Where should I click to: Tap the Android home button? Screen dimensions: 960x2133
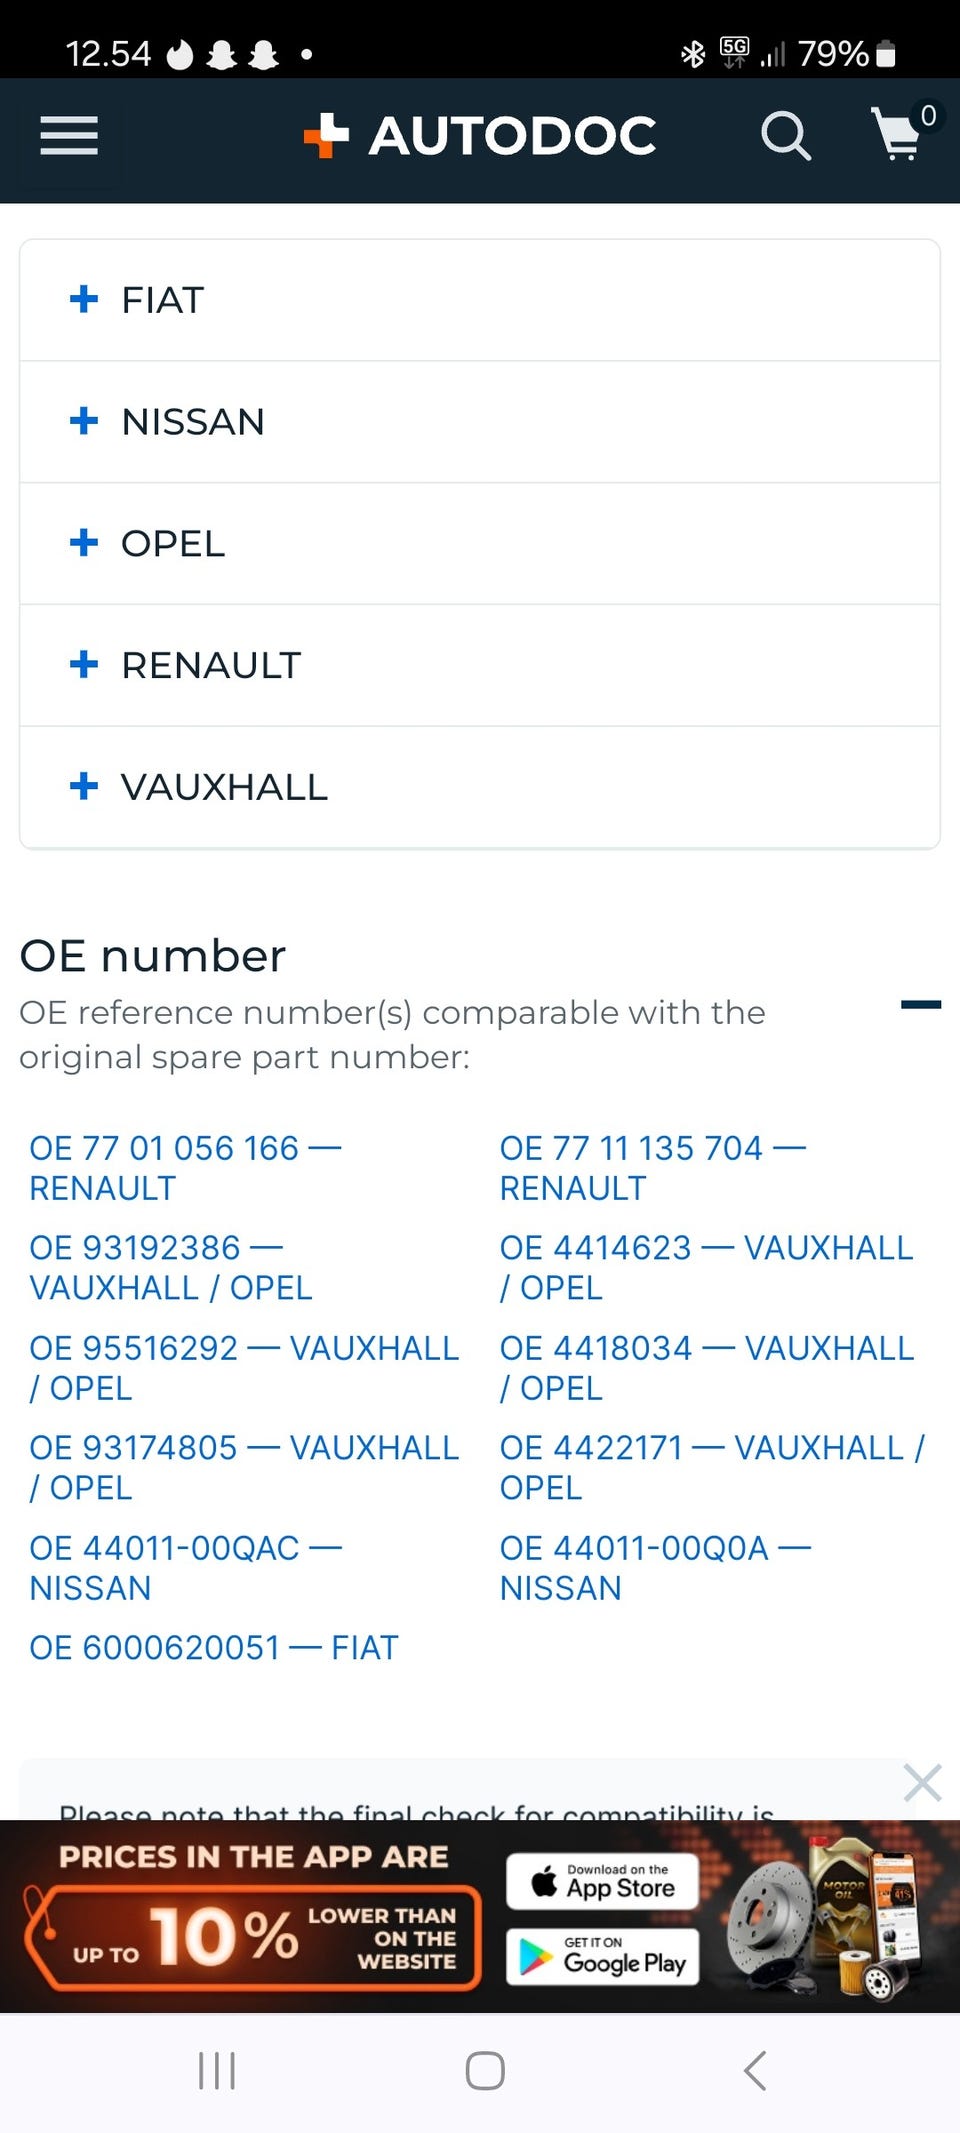[485, 2070]
